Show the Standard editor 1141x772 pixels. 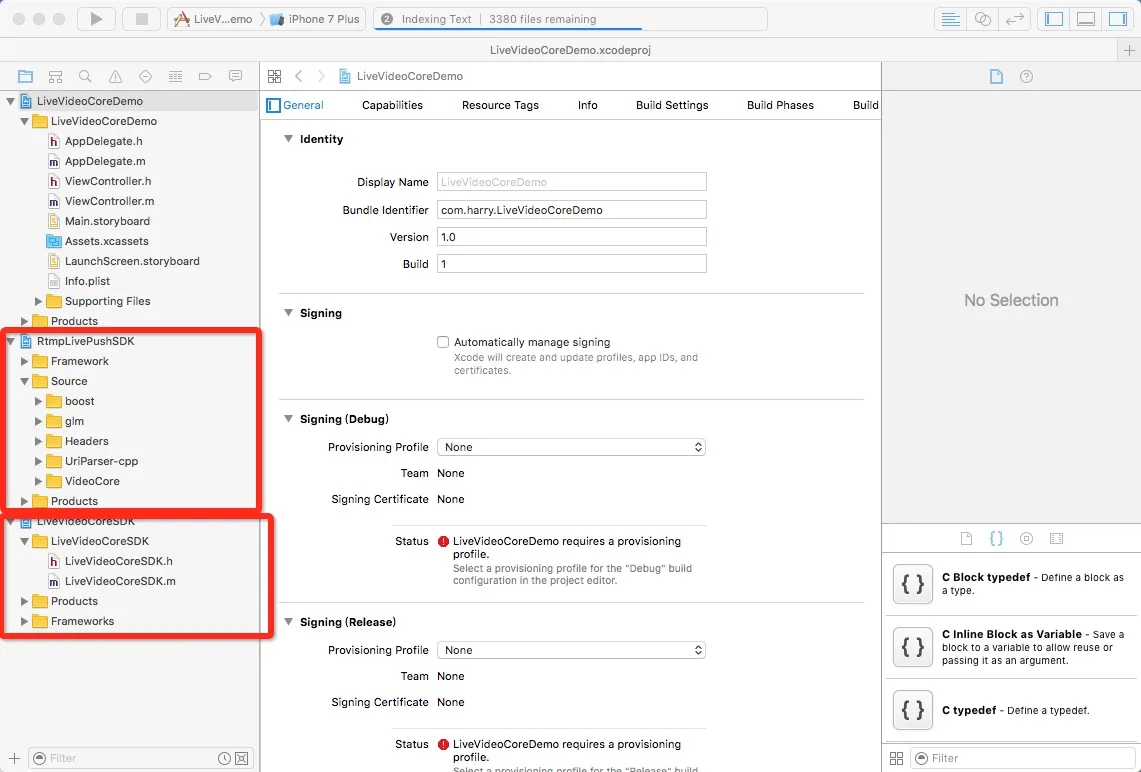pyautogui.click(x=950, y=19)
